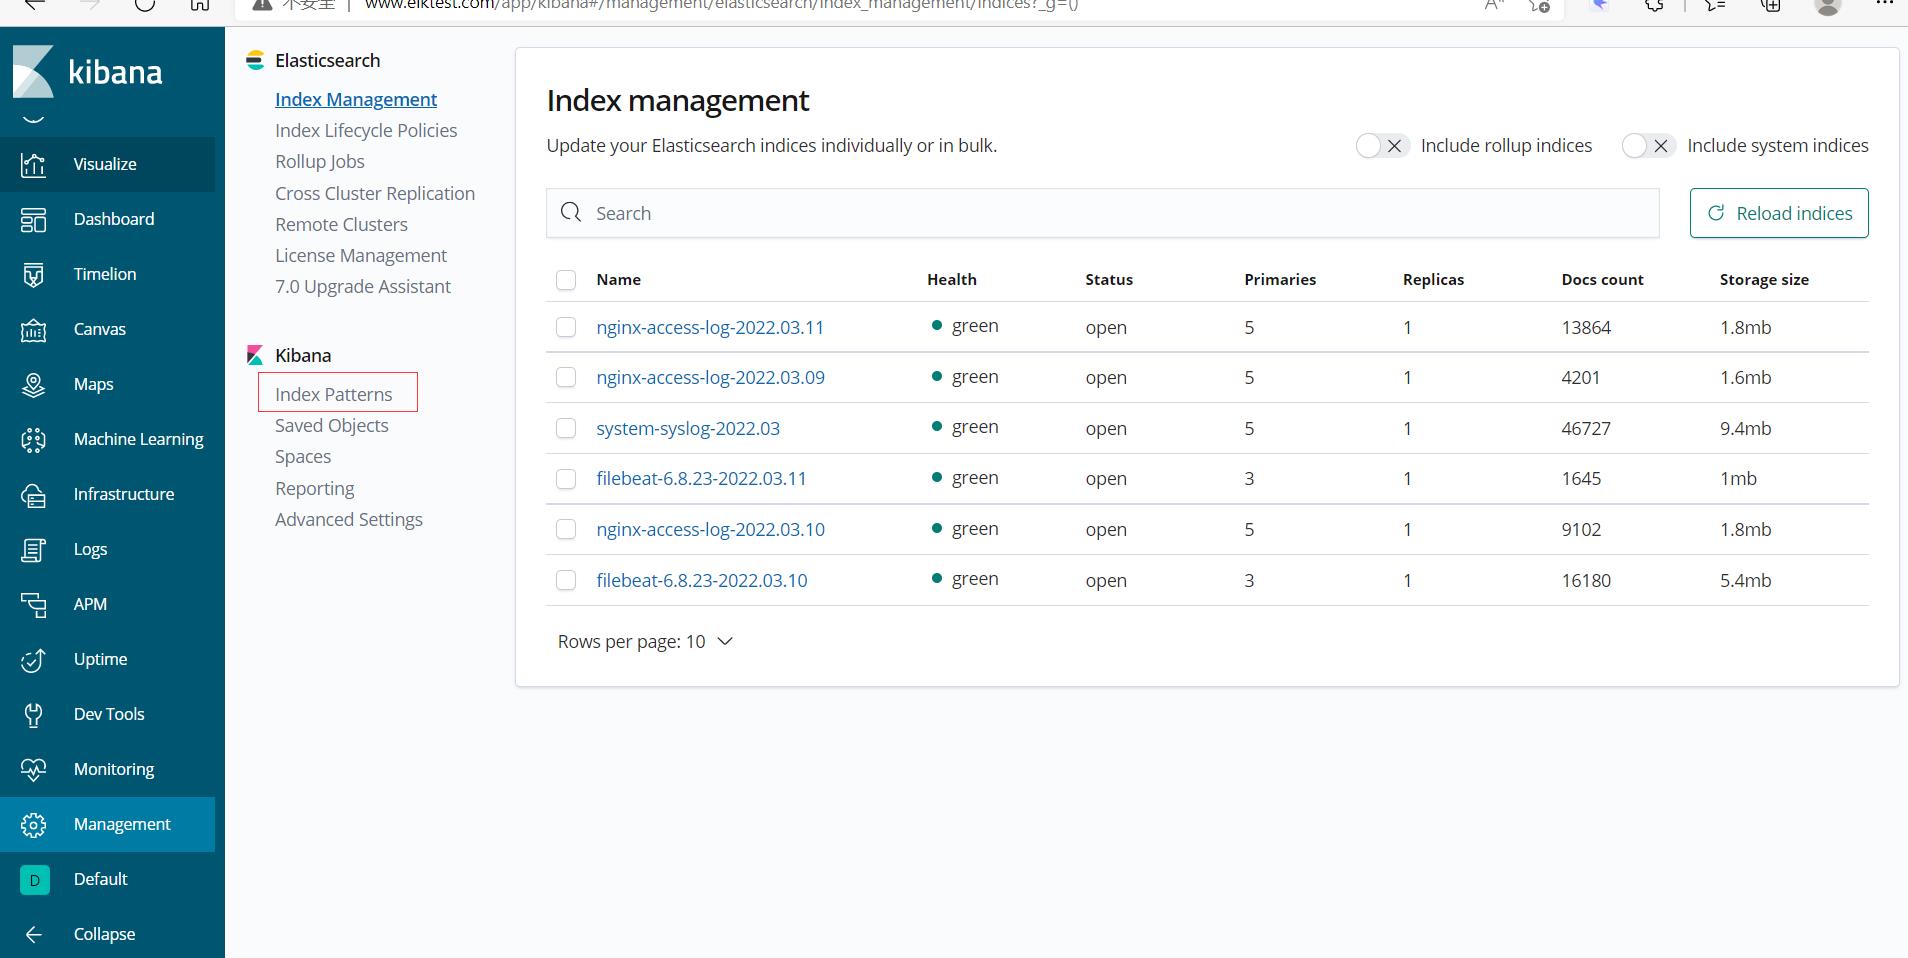Sort table by Docs count column
The width and height of the screenshot is (1908, 958).
click(x=1602, y=280)
